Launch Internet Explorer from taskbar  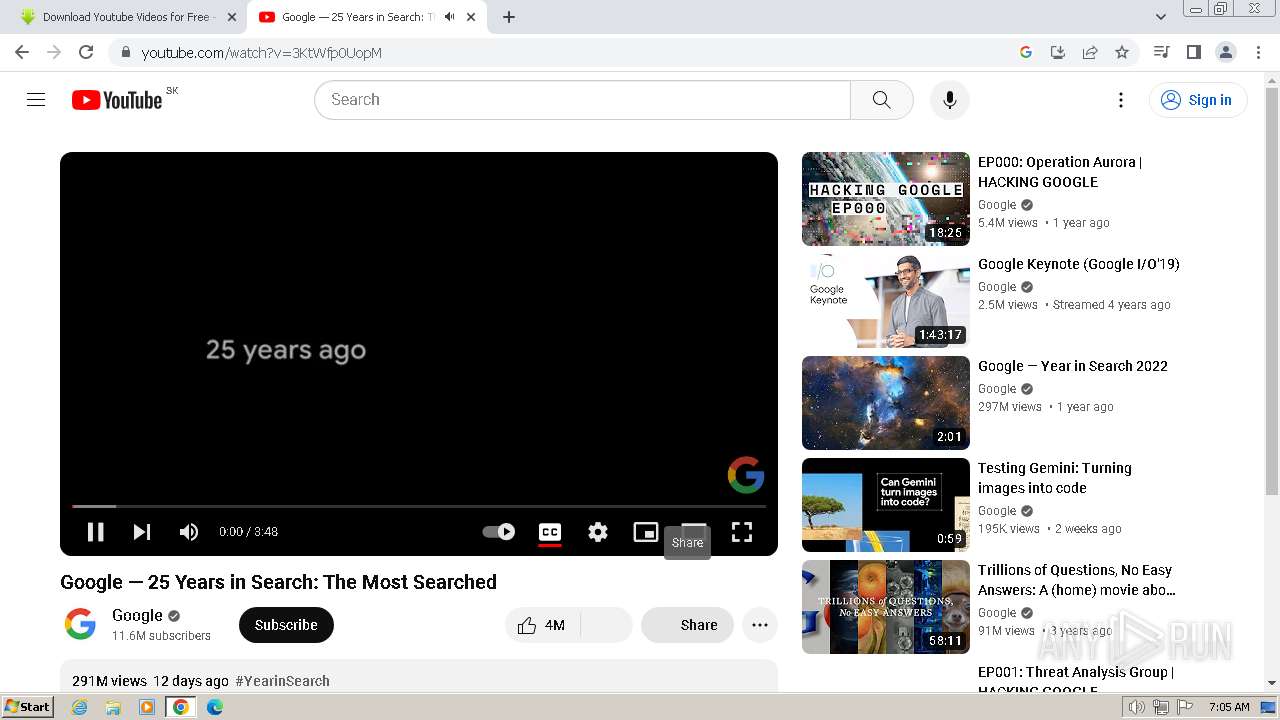pos(79,707)
